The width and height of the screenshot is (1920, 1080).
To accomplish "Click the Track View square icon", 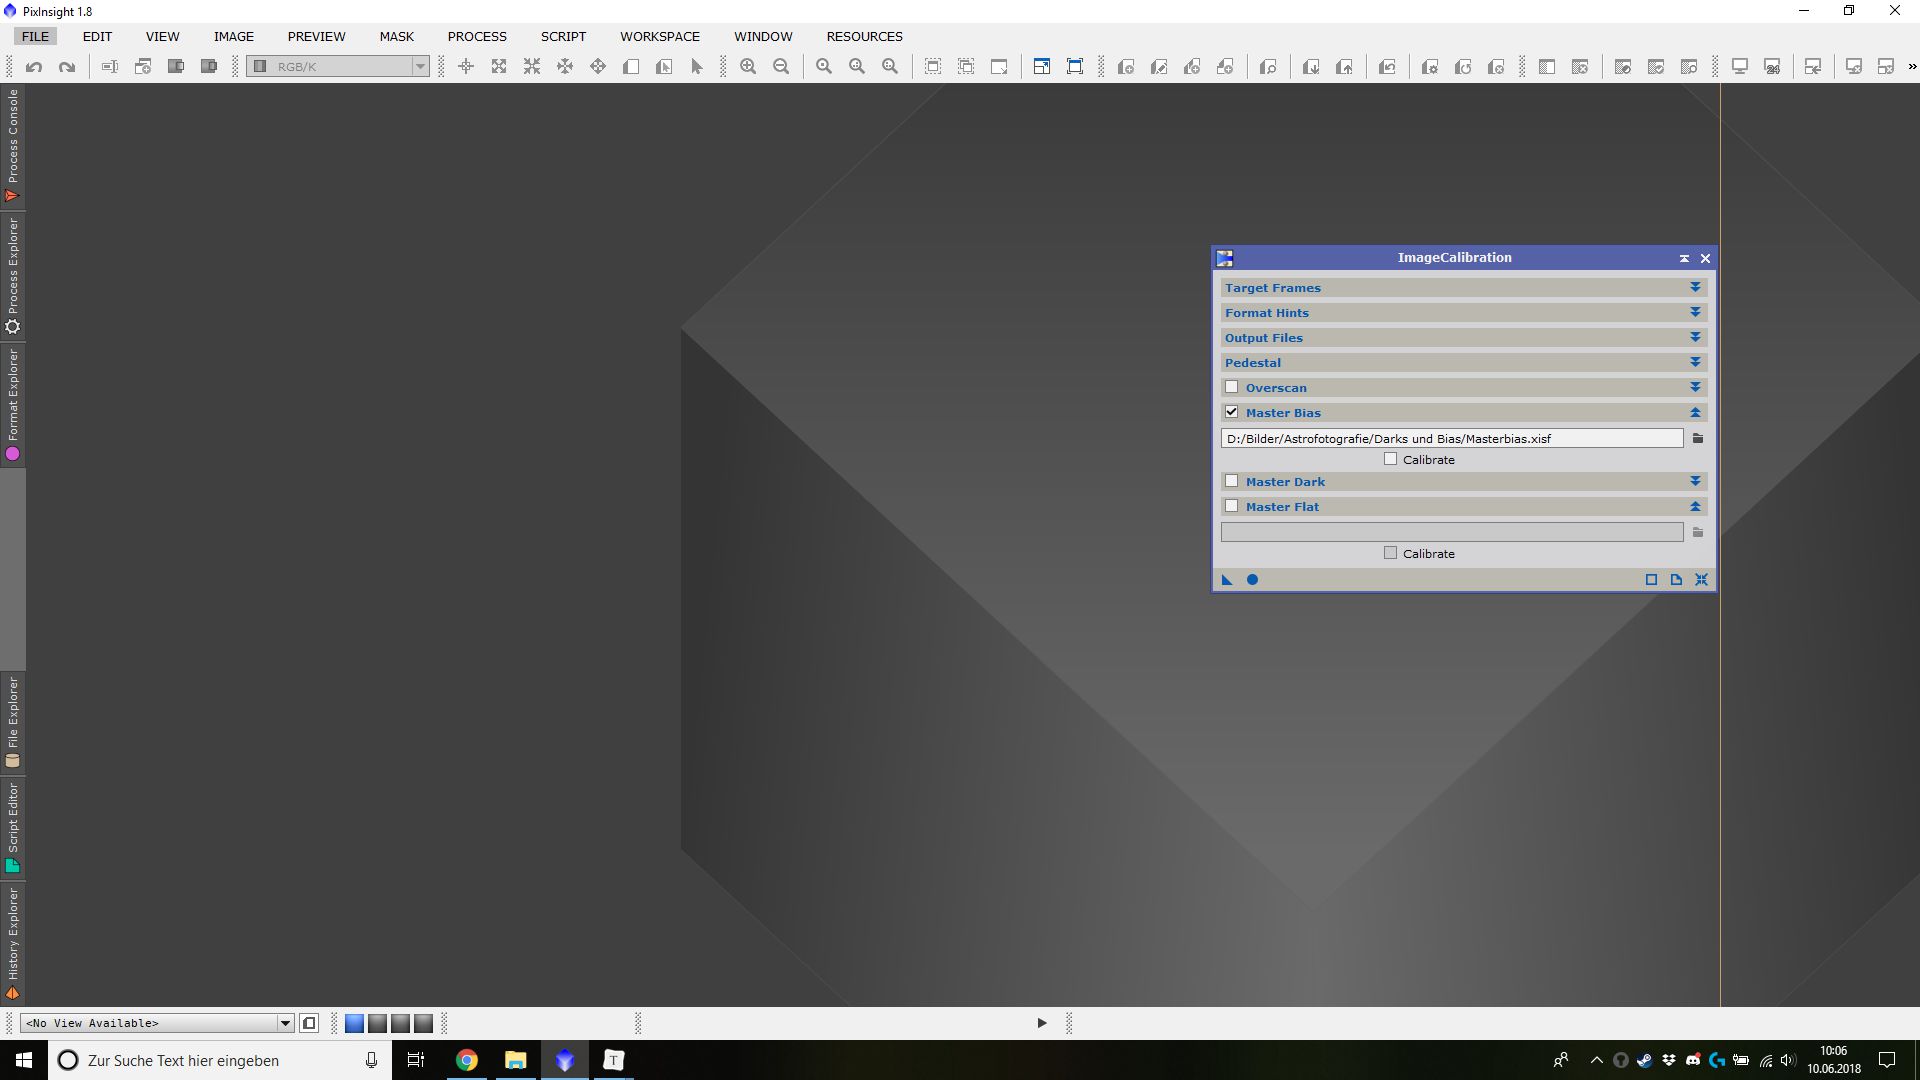I will coord(1651,580).
